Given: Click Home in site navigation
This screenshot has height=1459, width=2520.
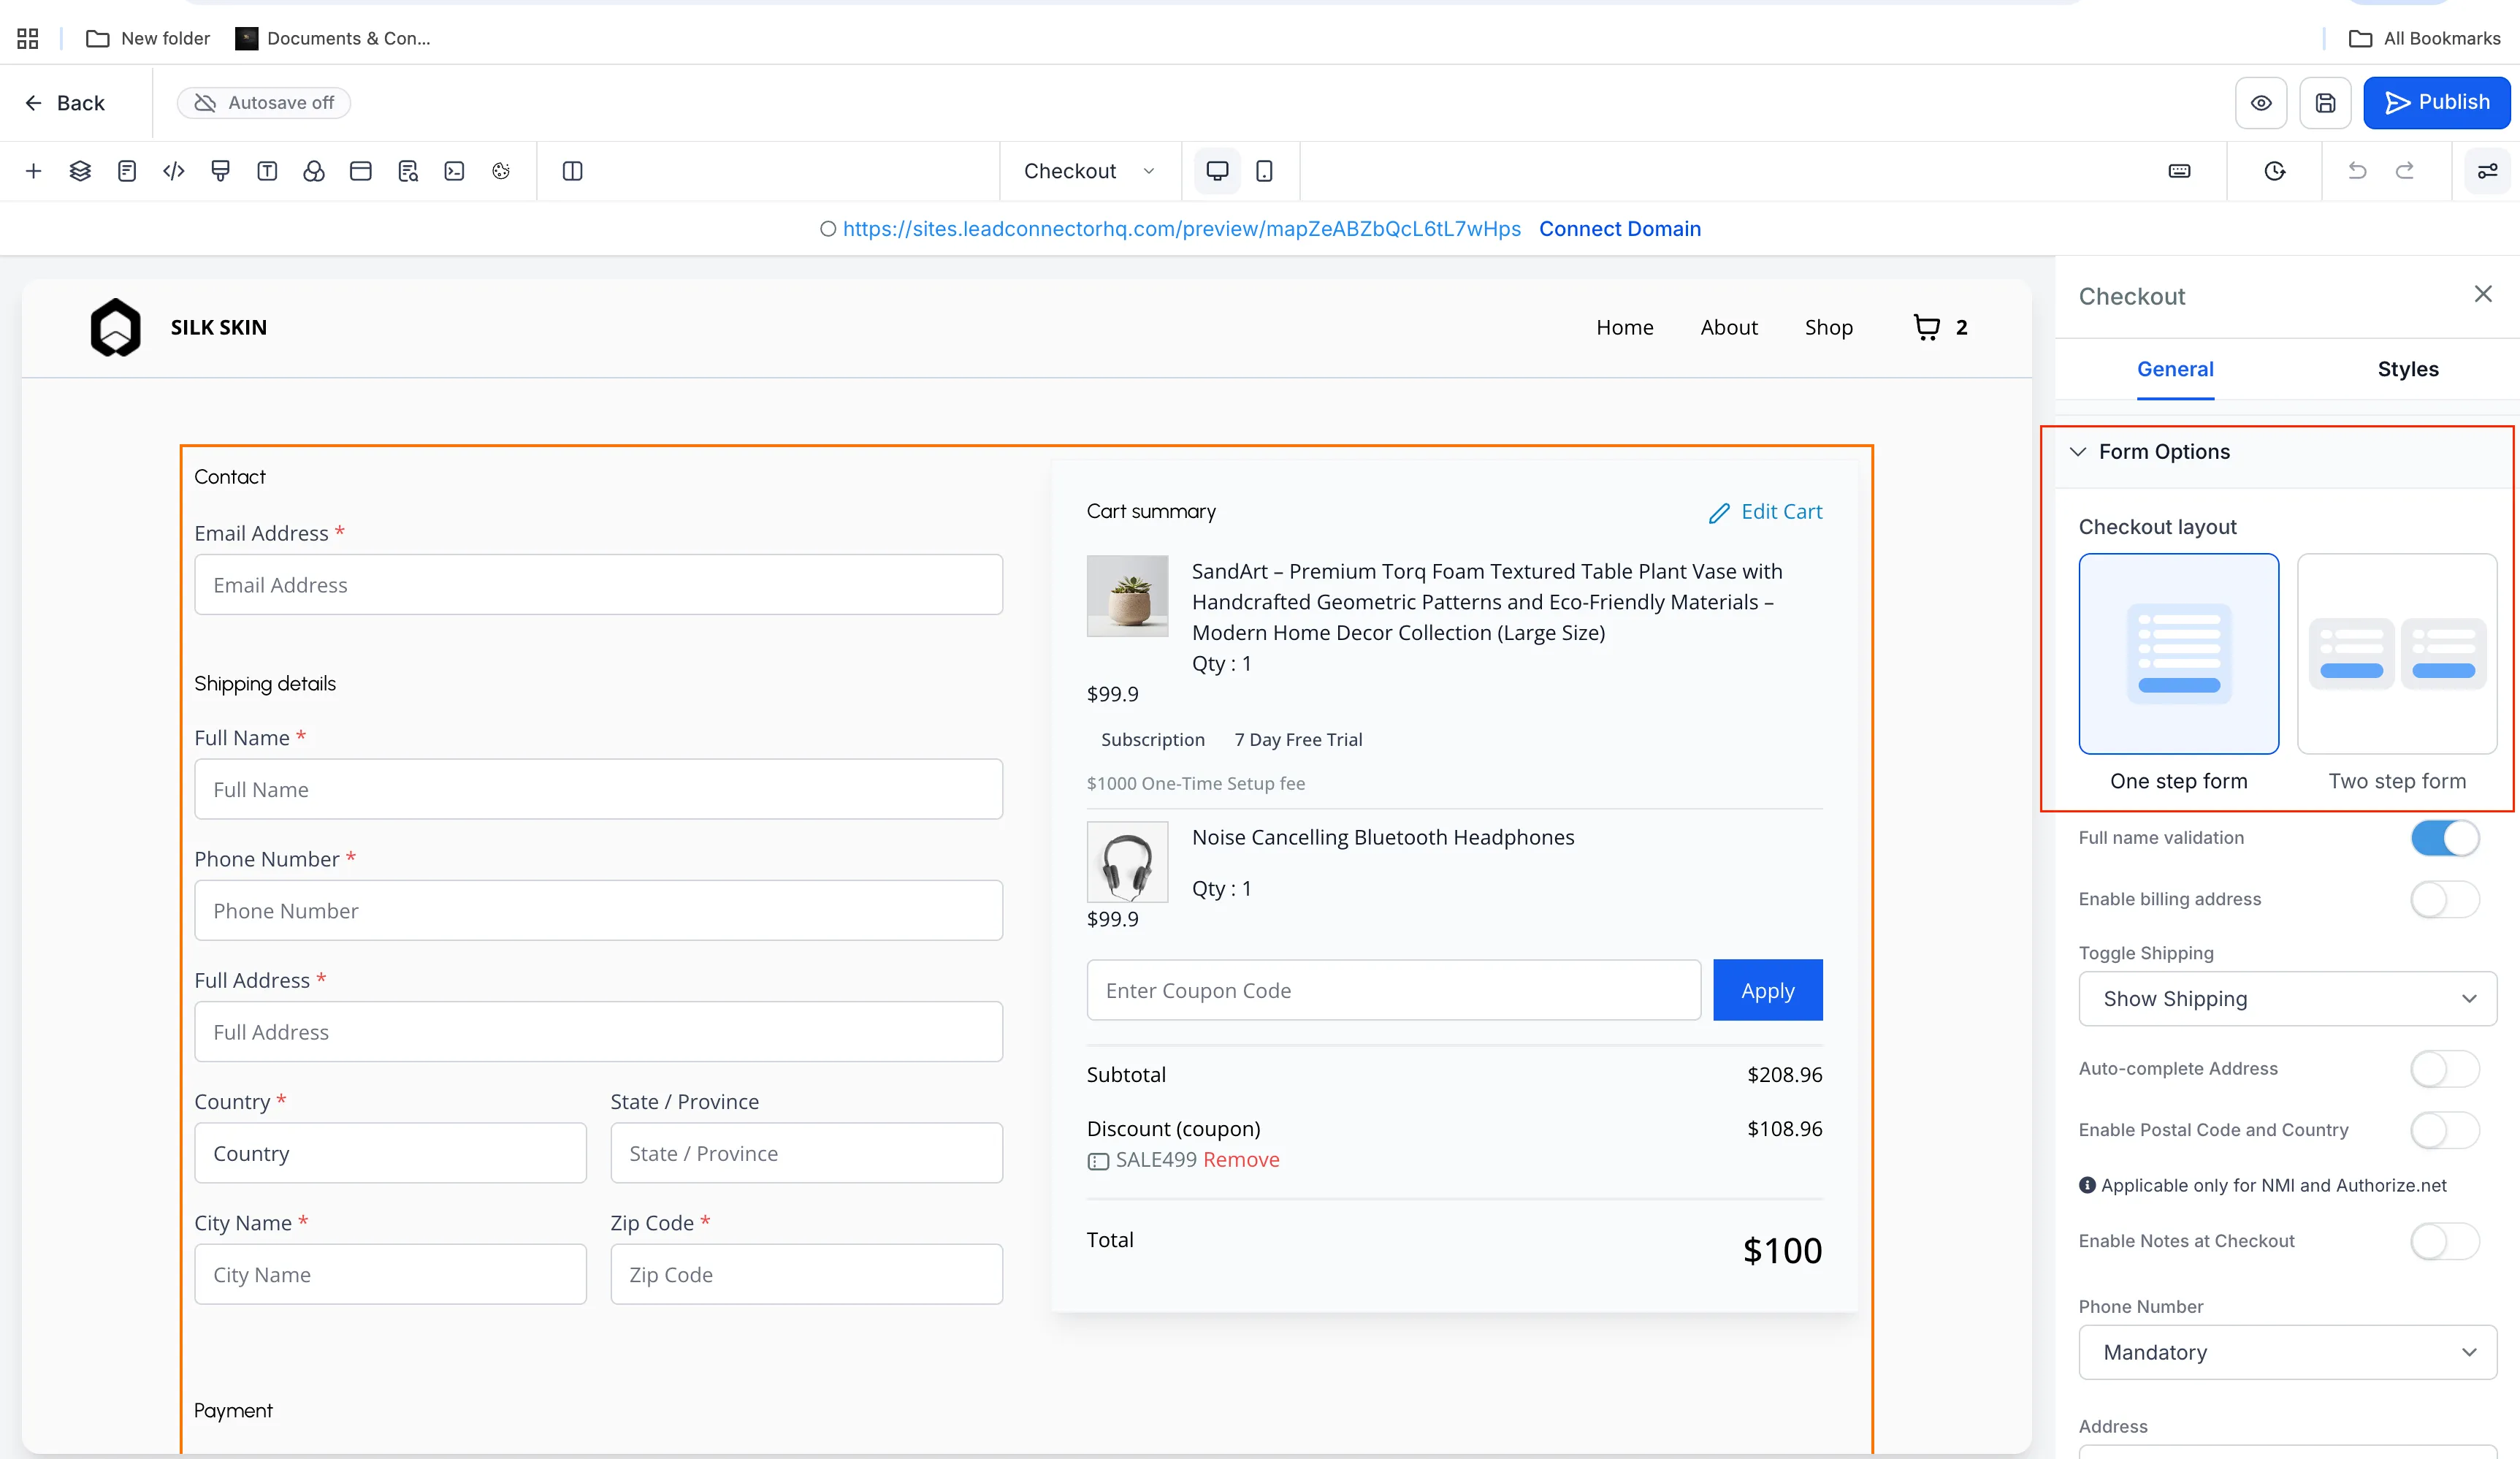Looking at the screenshot, I should (x=1625, y=327).
